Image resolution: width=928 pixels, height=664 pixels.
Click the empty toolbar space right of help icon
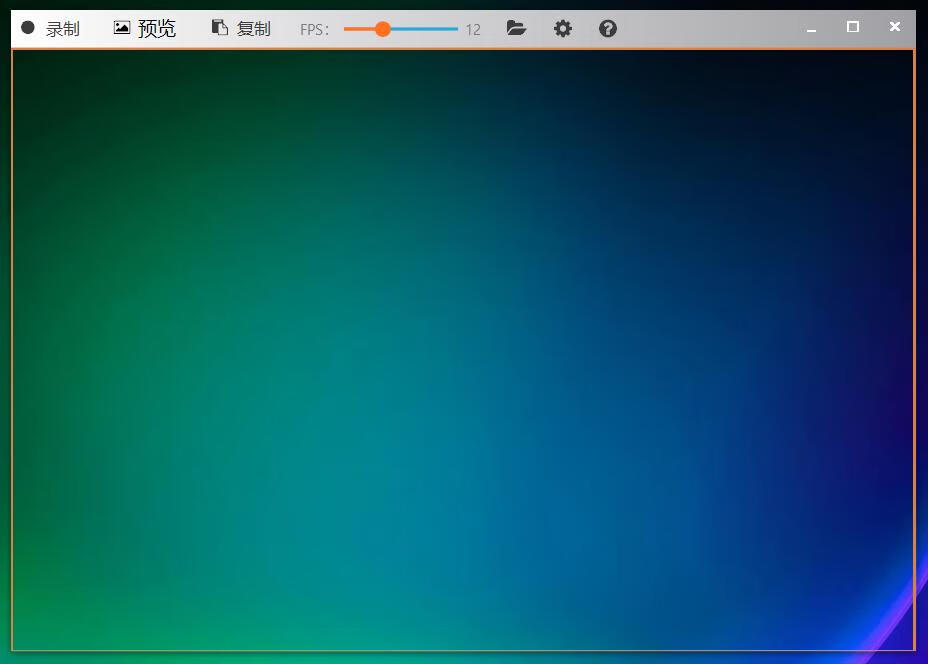(x=710, y=29)
